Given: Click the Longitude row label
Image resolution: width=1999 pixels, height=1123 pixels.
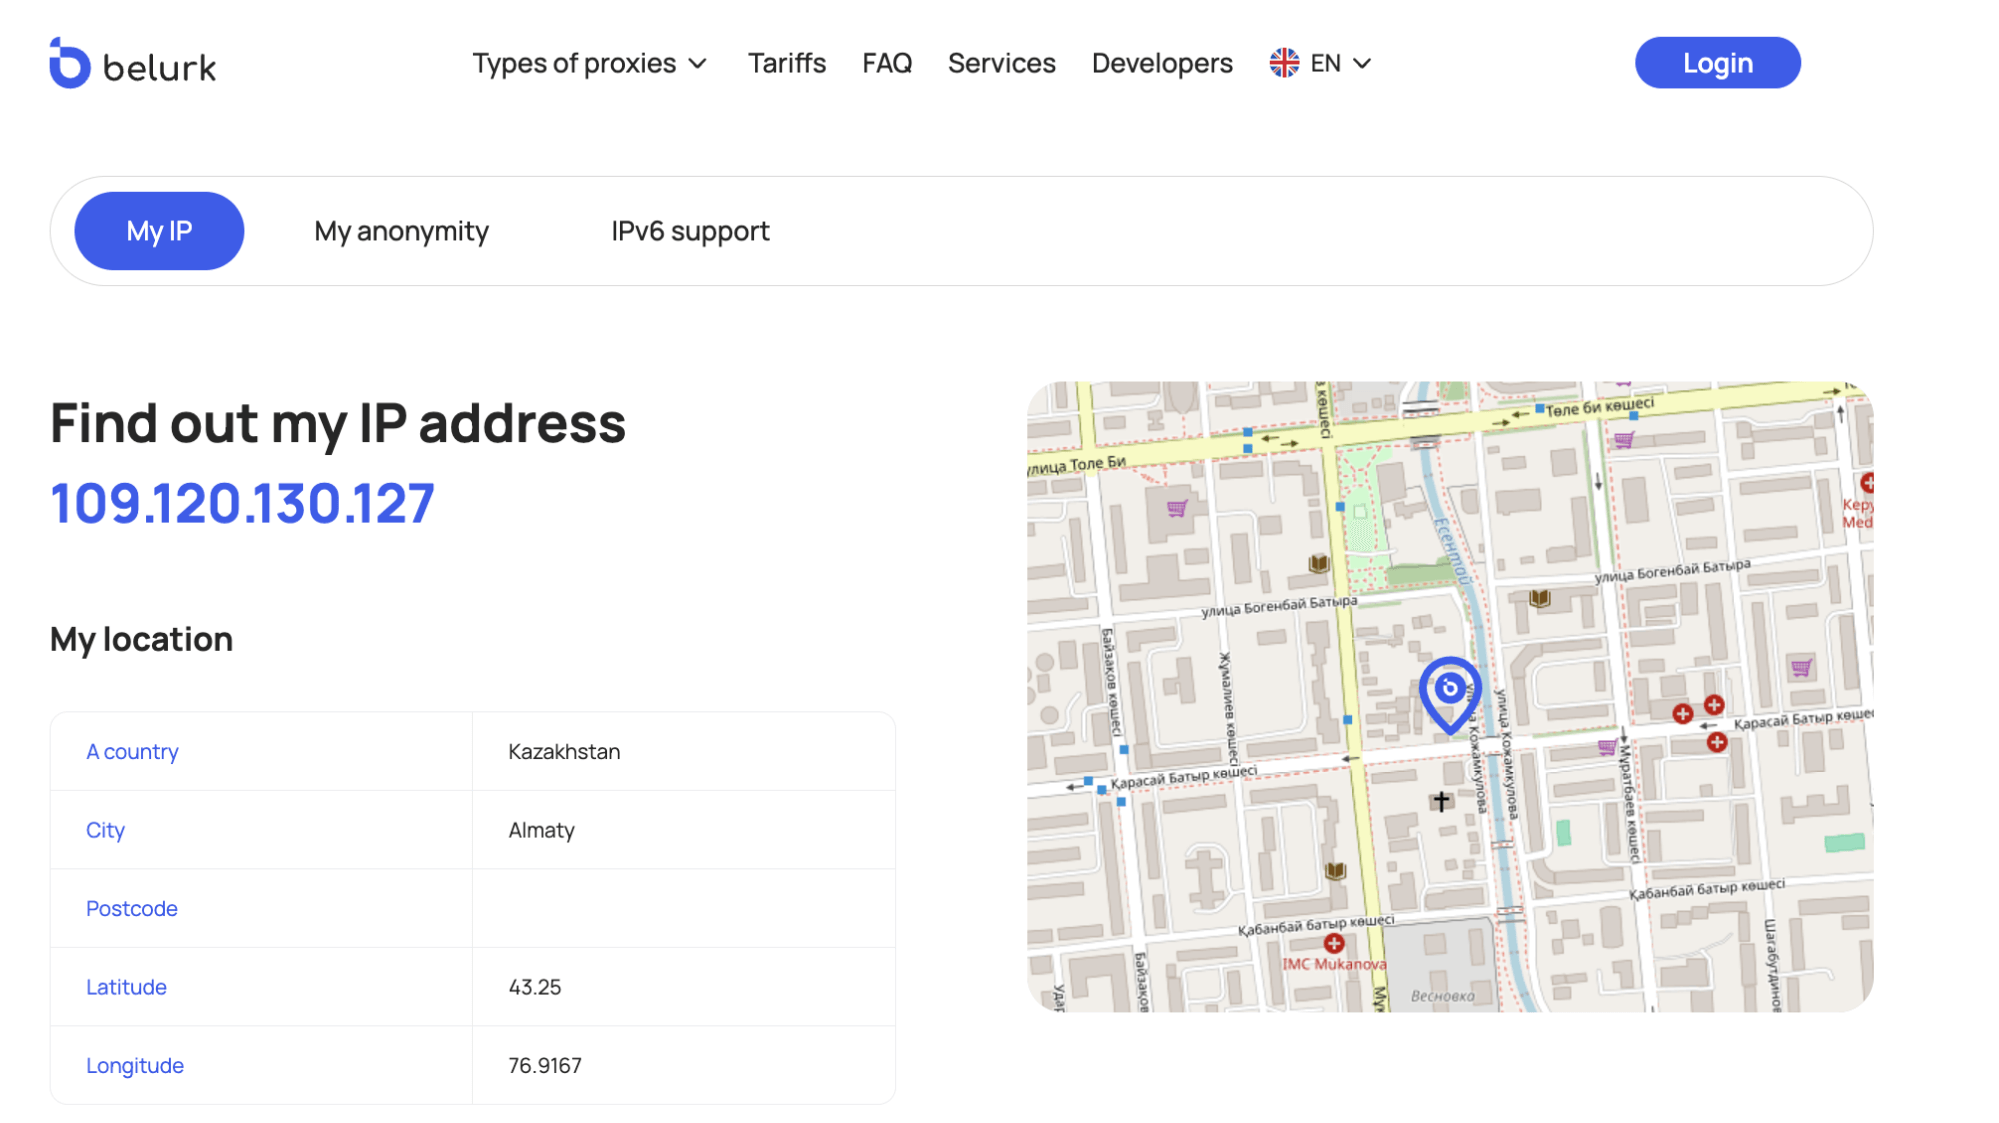Looking at the screenshot, I should [135, 1065].
